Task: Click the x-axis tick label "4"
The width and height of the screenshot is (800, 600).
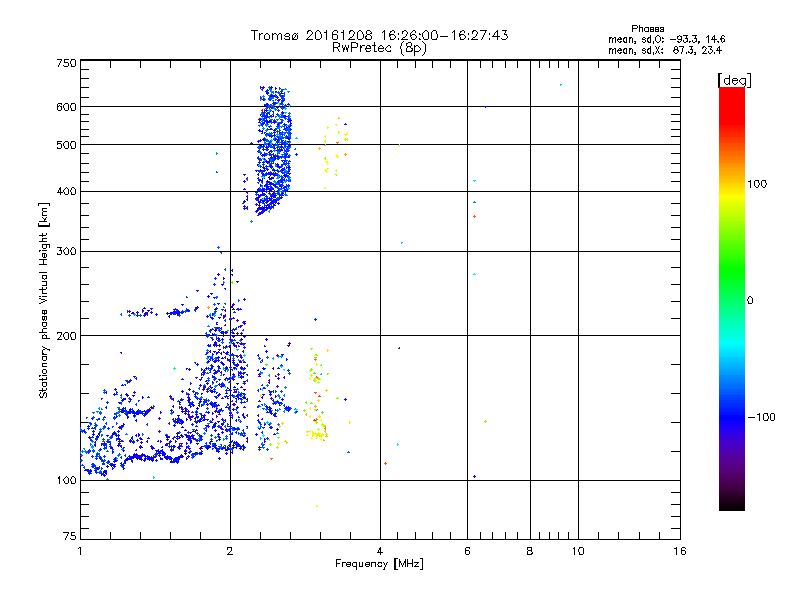Action: point(380,551)
